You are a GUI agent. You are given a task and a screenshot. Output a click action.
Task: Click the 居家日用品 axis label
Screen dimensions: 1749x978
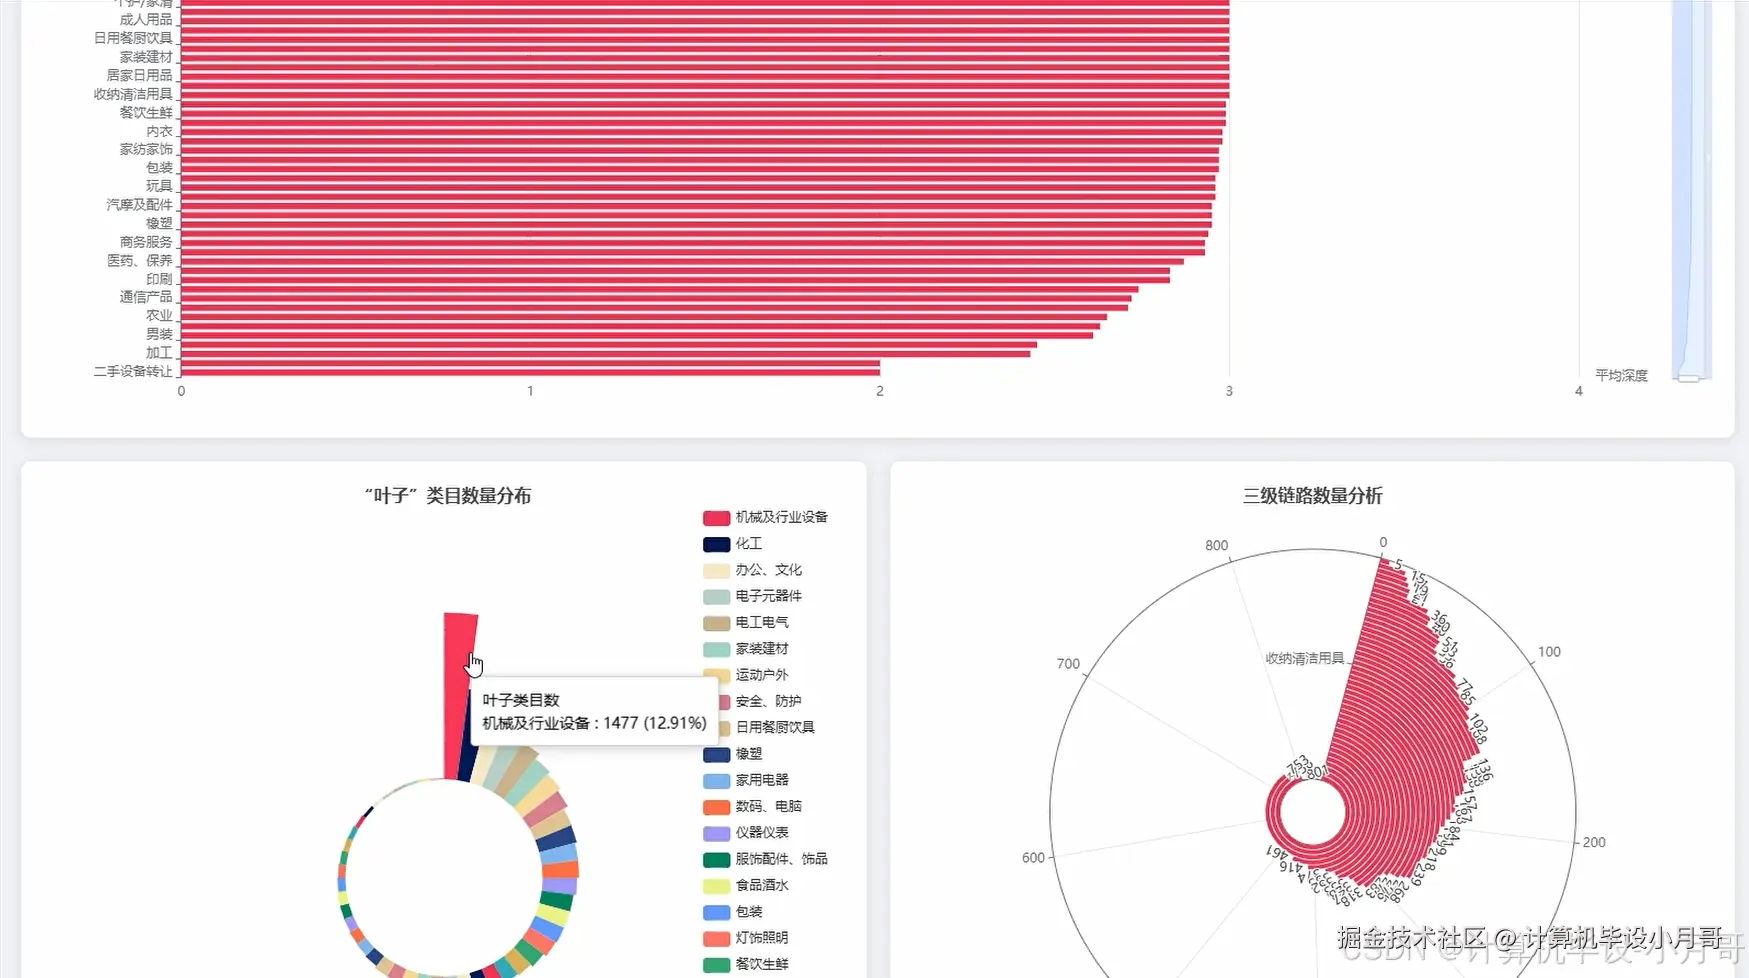tap(139, 75)
